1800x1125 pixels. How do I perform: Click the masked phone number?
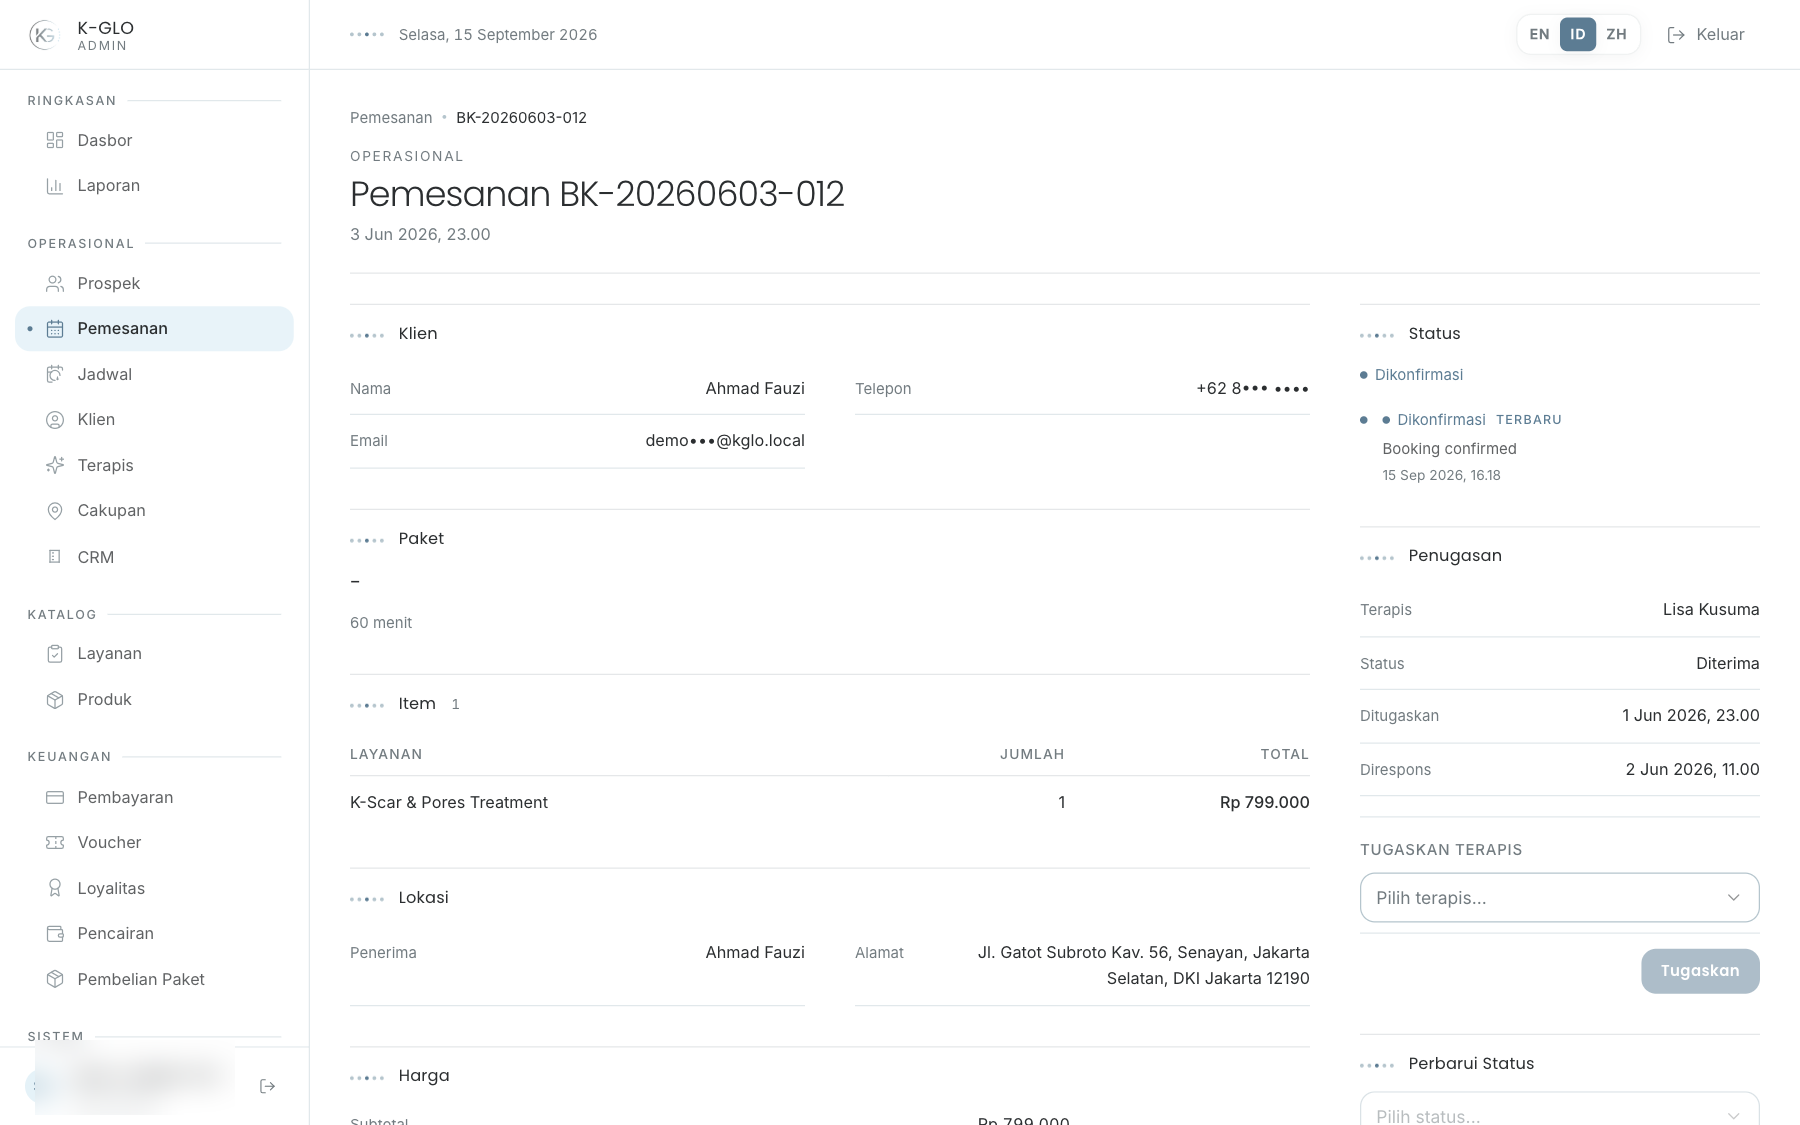[1252, 389]
